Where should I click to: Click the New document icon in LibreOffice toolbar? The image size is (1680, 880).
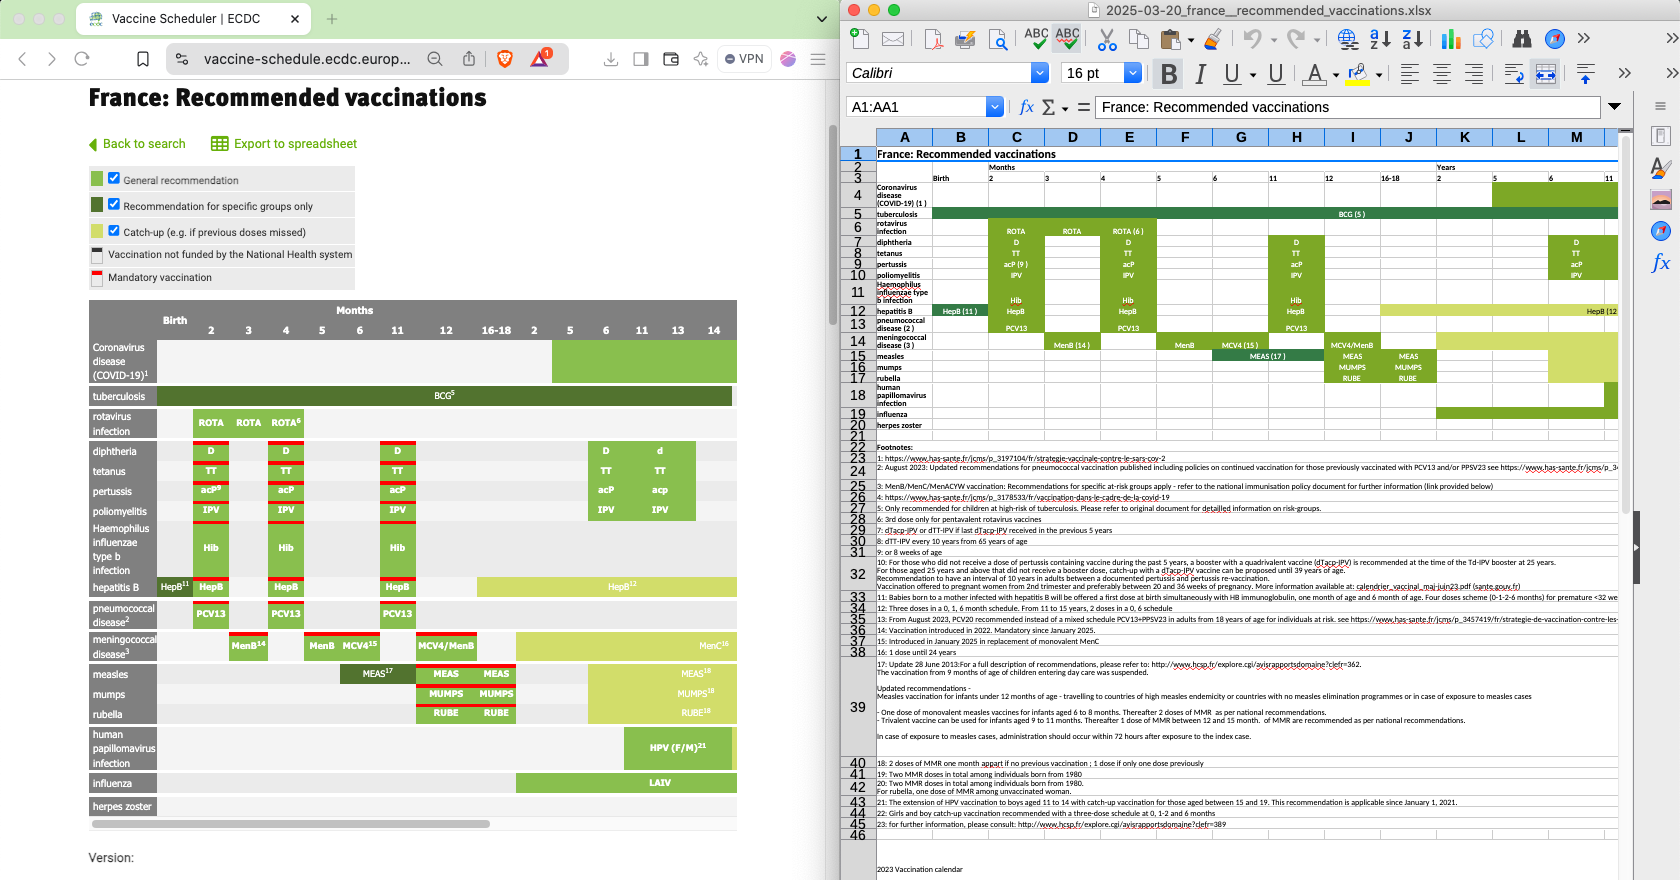point(859,39)
